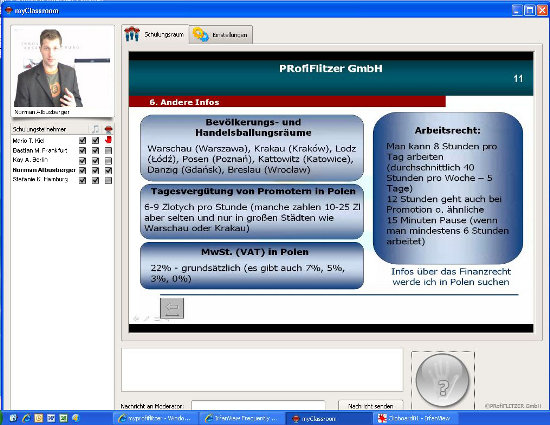
Task: Click the raise-hand question button
Action: click(x=442, y=380)
